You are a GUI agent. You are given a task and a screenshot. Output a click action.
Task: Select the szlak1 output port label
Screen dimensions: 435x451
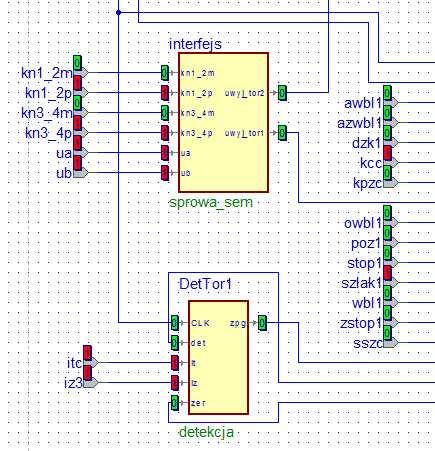click(x=361, y=283)
